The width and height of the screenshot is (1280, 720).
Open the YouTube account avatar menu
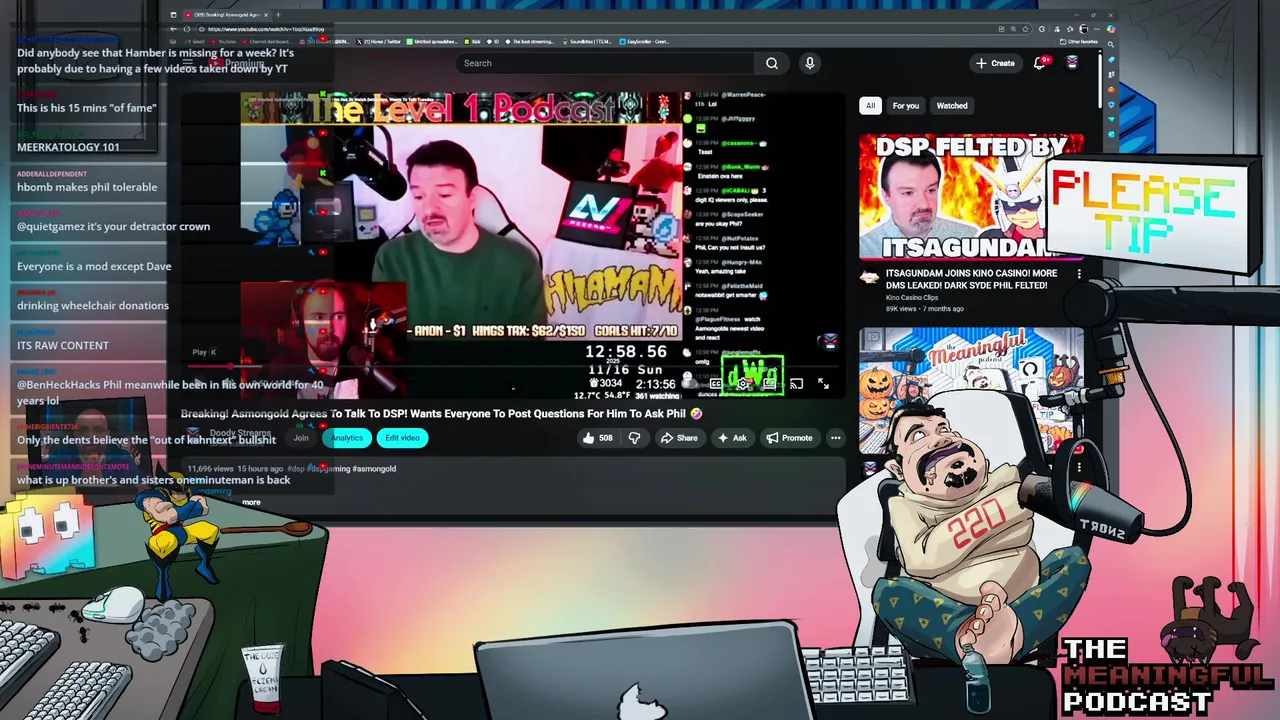pos(1072,63)
